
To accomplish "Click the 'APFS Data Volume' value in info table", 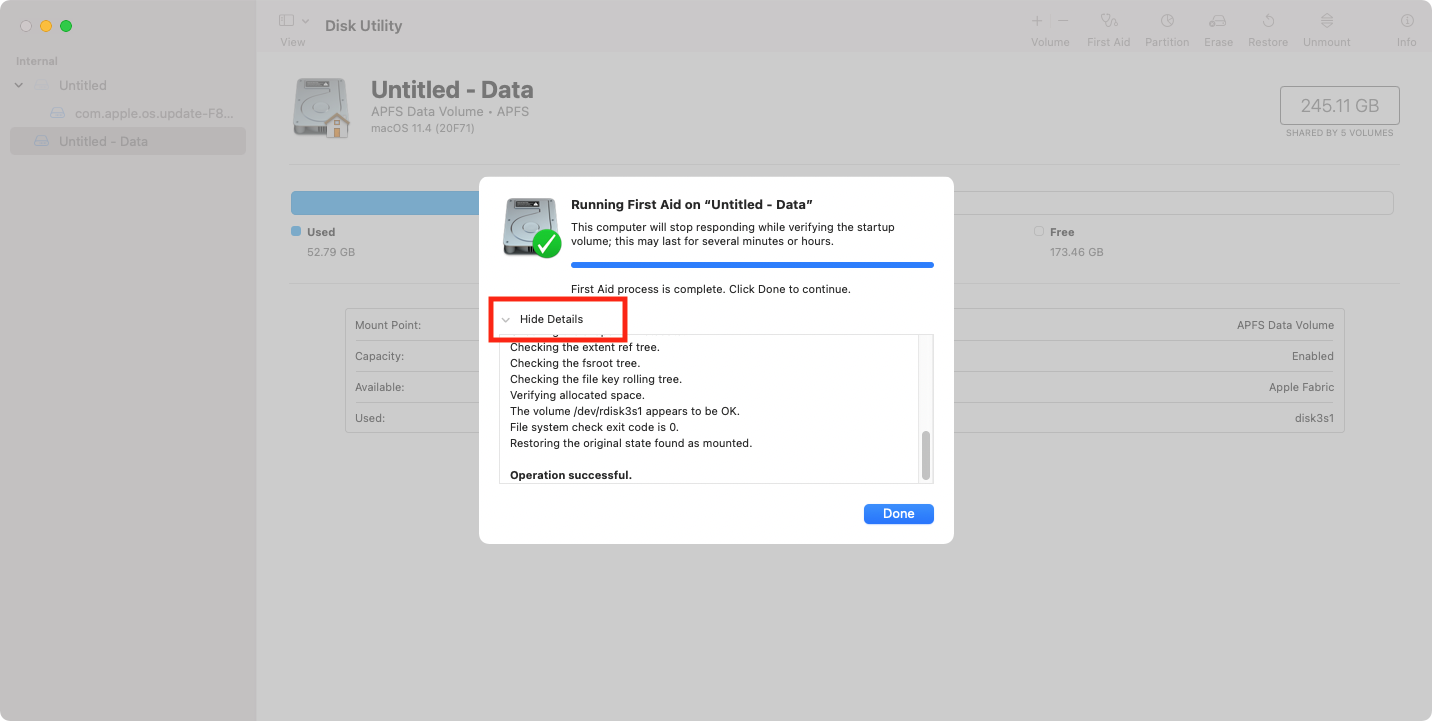I will click(1285, 325).
